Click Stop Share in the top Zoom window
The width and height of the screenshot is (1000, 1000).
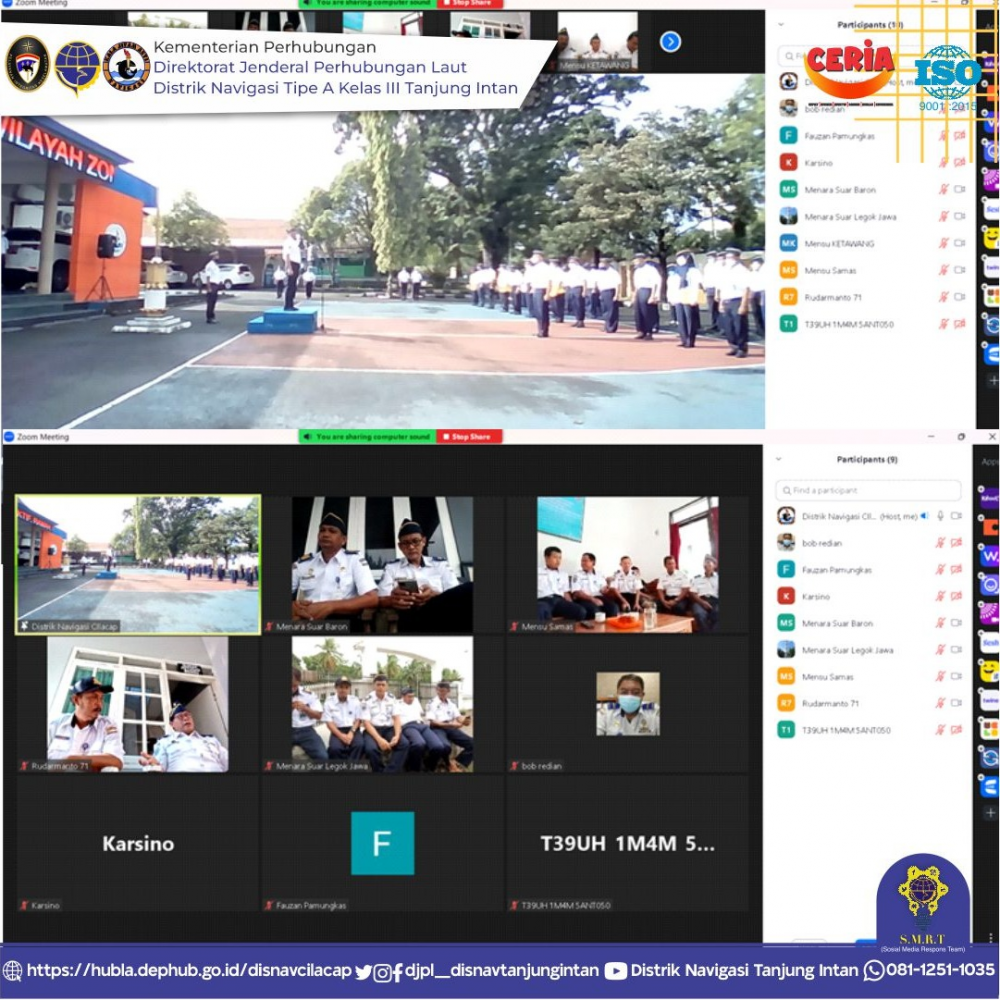coord(470,3)
